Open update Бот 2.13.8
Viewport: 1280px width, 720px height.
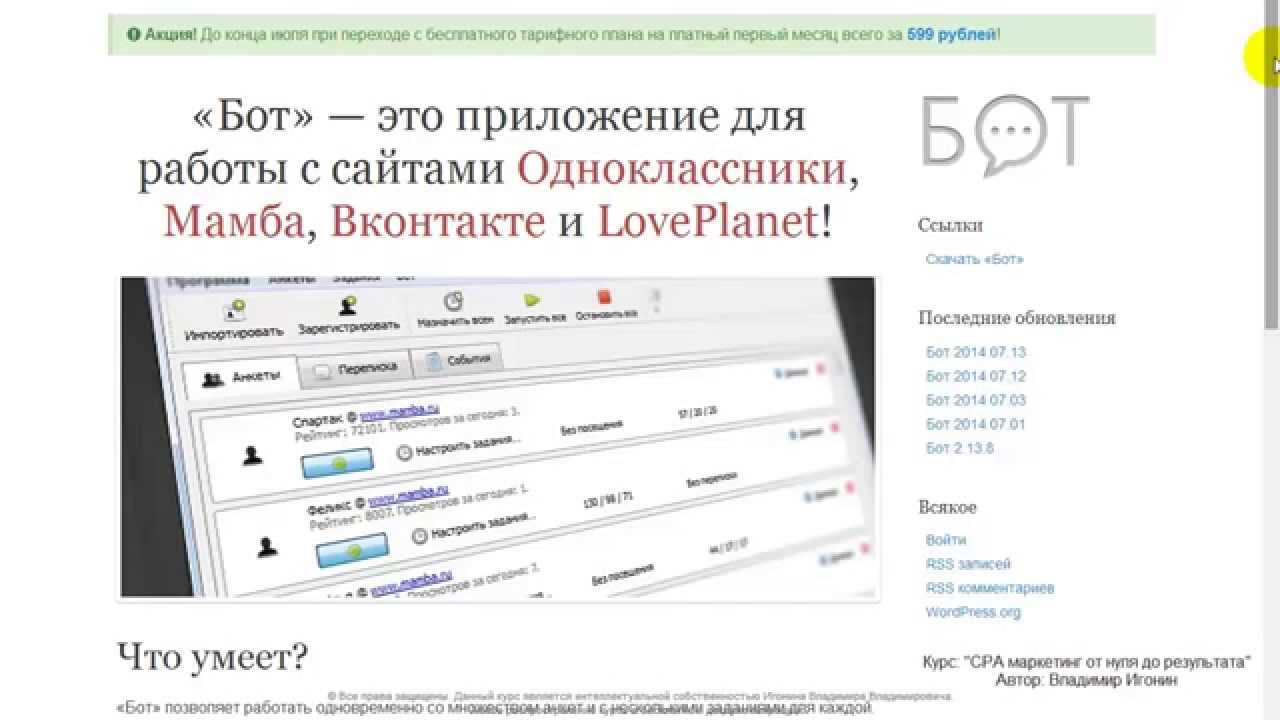tap(959, 448)
